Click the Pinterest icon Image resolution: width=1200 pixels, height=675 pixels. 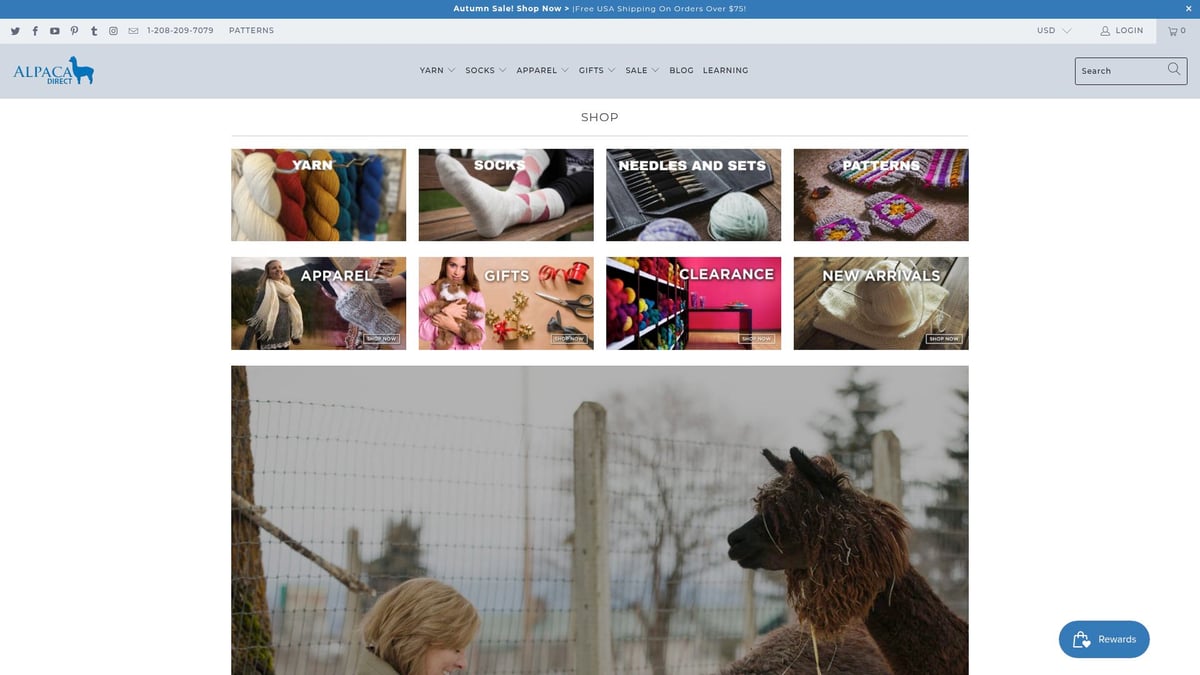[x=74, y=31]
